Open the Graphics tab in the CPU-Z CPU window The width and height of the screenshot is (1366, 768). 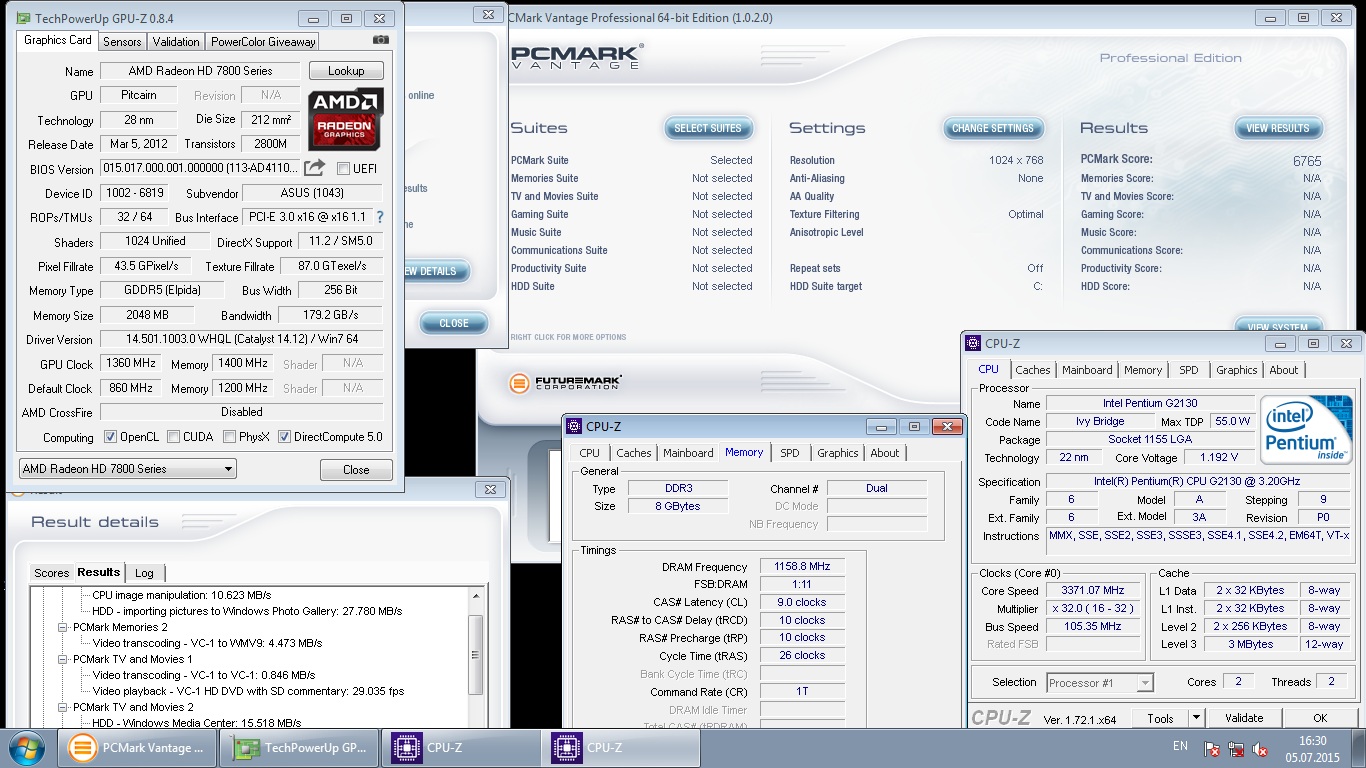[x=1237, y=370]
